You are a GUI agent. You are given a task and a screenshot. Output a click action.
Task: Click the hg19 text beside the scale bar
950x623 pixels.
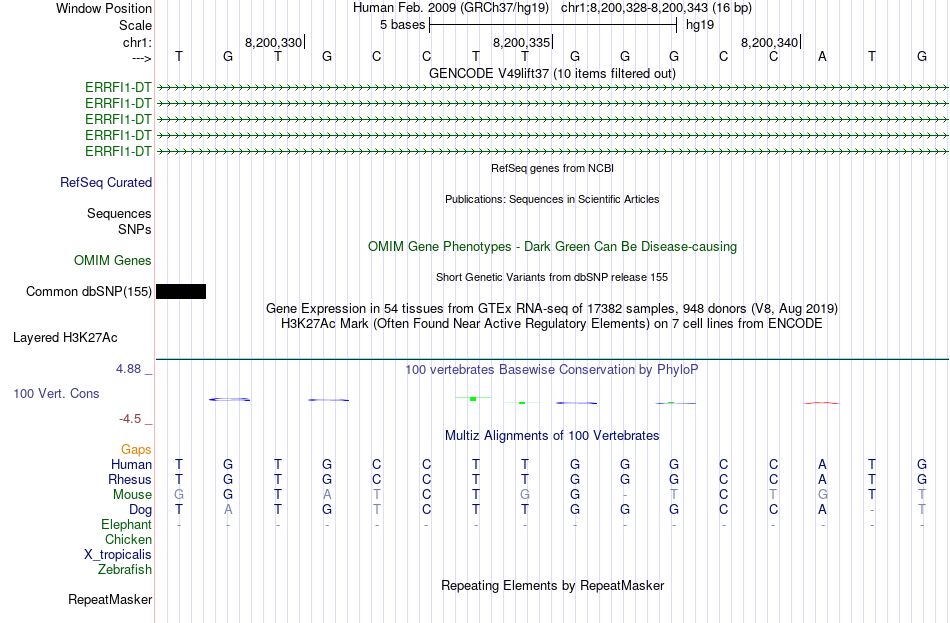coord(700,25)
